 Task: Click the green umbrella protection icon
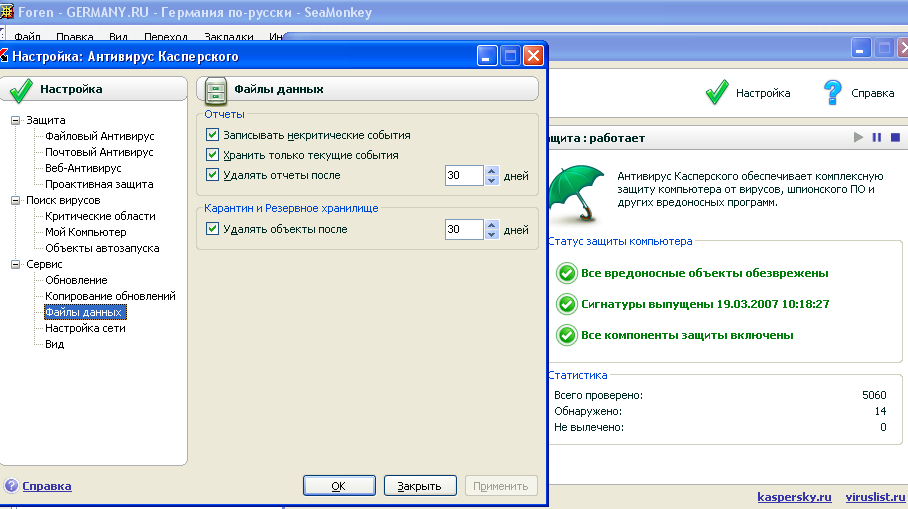pos(576,193)
